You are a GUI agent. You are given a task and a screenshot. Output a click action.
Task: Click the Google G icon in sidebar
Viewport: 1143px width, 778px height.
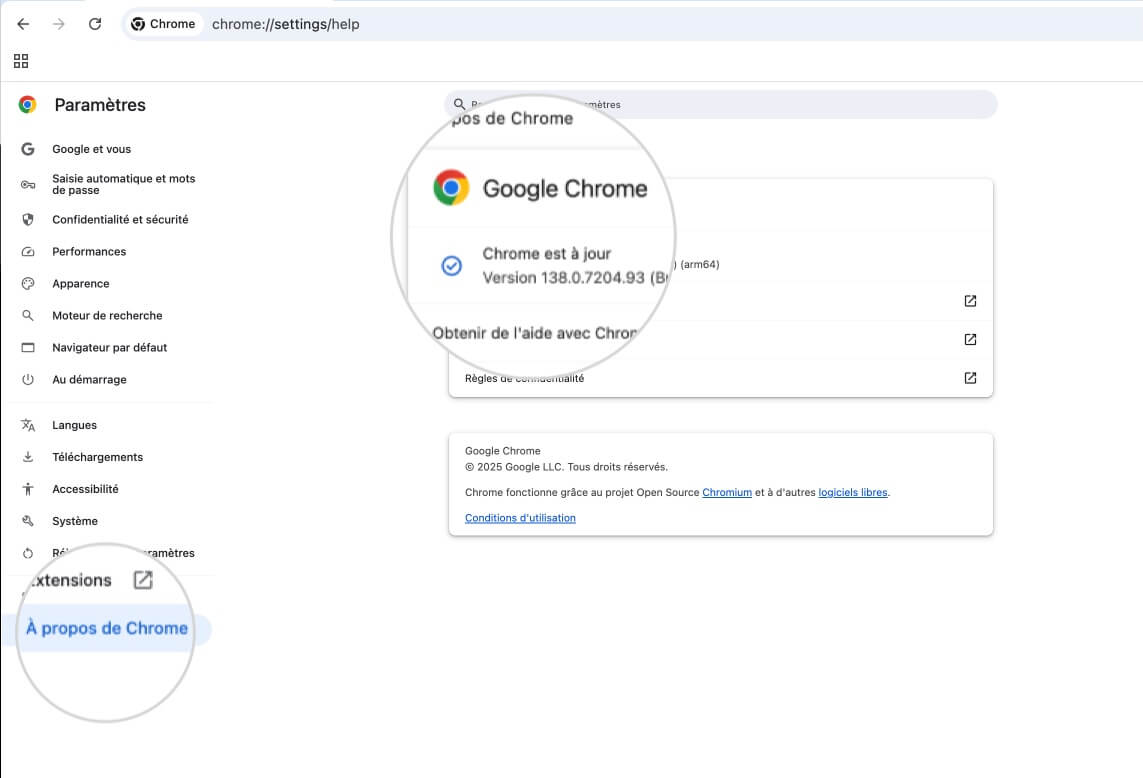point(28,149)
